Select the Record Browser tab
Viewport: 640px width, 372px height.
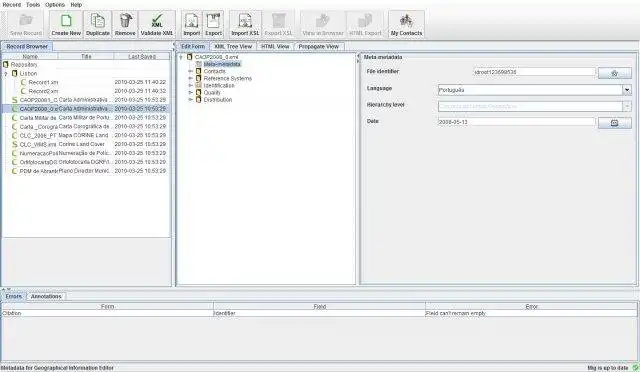pos(27,47)
